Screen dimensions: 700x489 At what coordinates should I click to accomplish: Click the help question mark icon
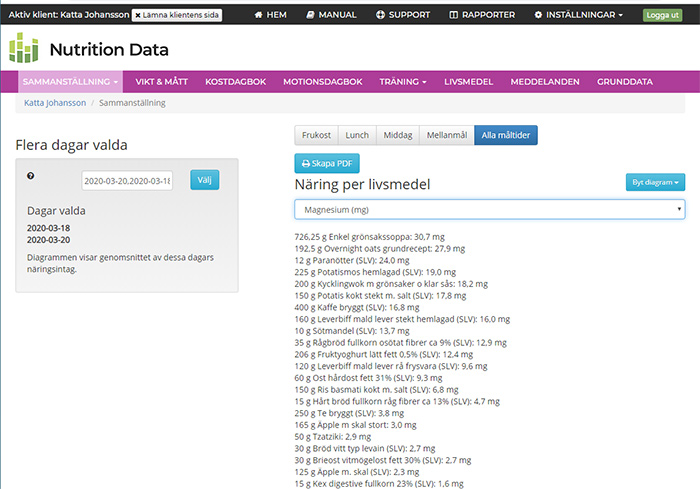point(31,176)
